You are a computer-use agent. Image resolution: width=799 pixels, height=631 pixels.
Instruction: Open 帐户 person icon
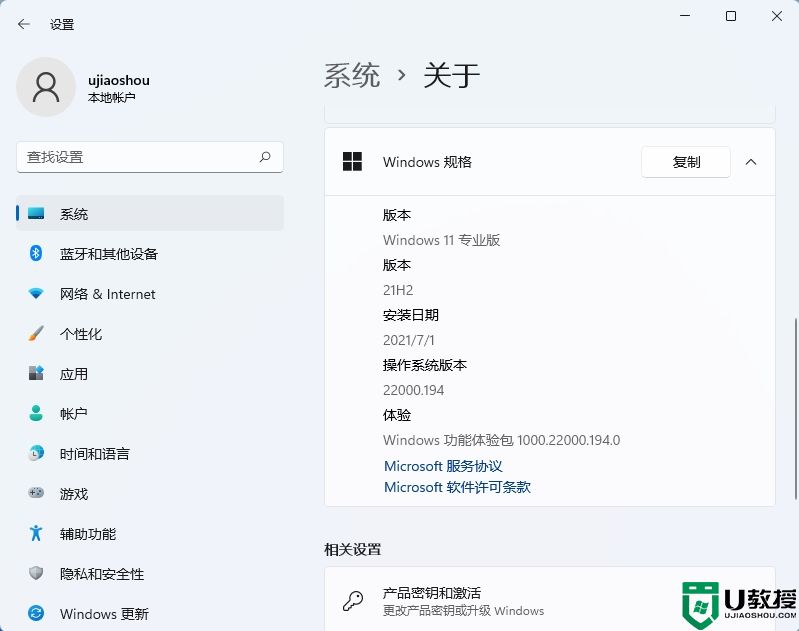(36, 413)
